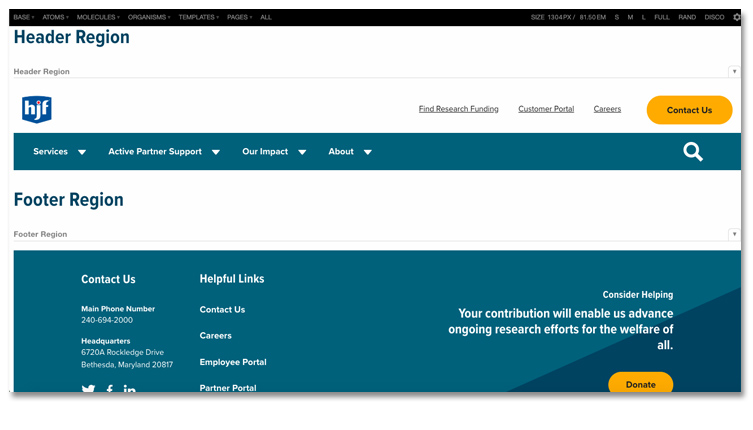Open the Footer Region heading link
The width and height of the screenshot is (753, 430).
tap(69, 200)
